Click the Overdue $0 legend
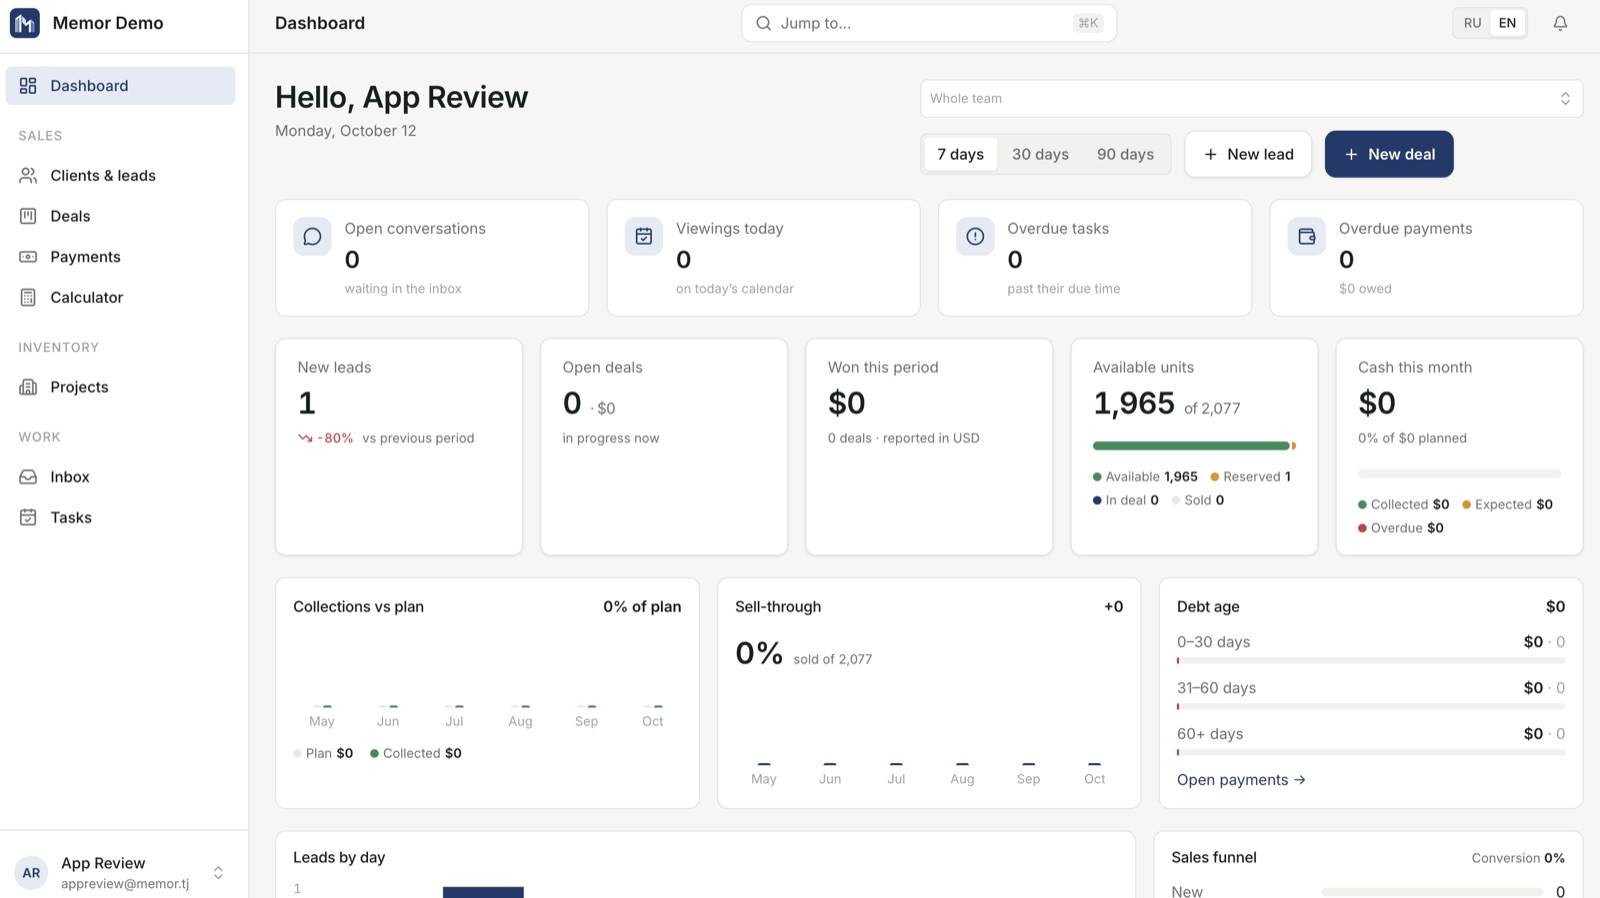Screen dimensions: 1600x898 (x=1401, y=528)
